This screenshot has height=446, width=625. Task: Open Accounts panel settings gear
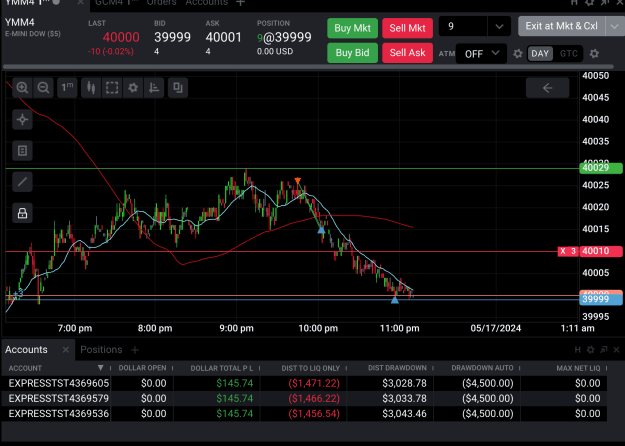tap(590, 350)
